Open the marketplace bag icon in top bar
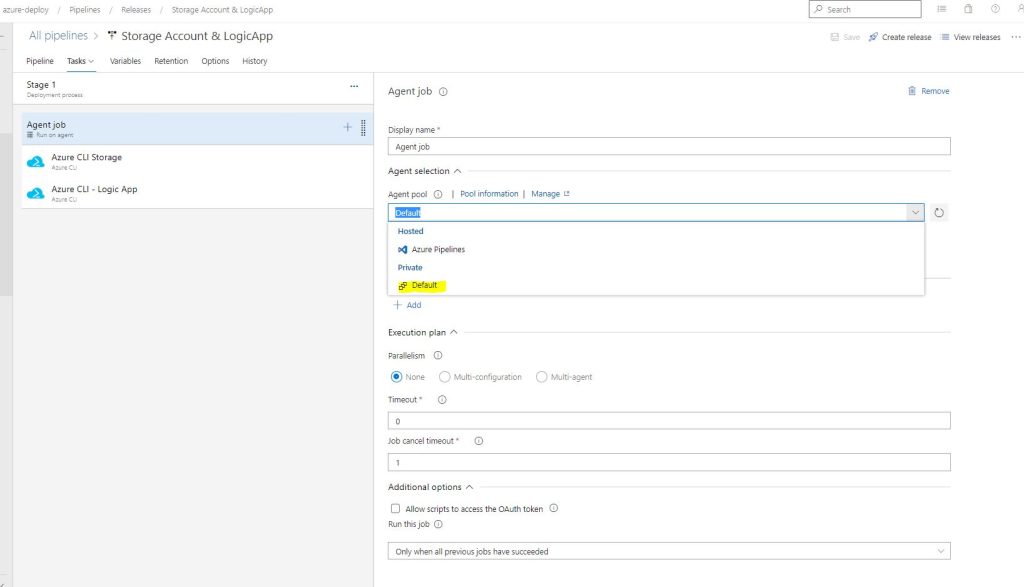This screenshot has width=1024, height=587. tap(968, 9)
